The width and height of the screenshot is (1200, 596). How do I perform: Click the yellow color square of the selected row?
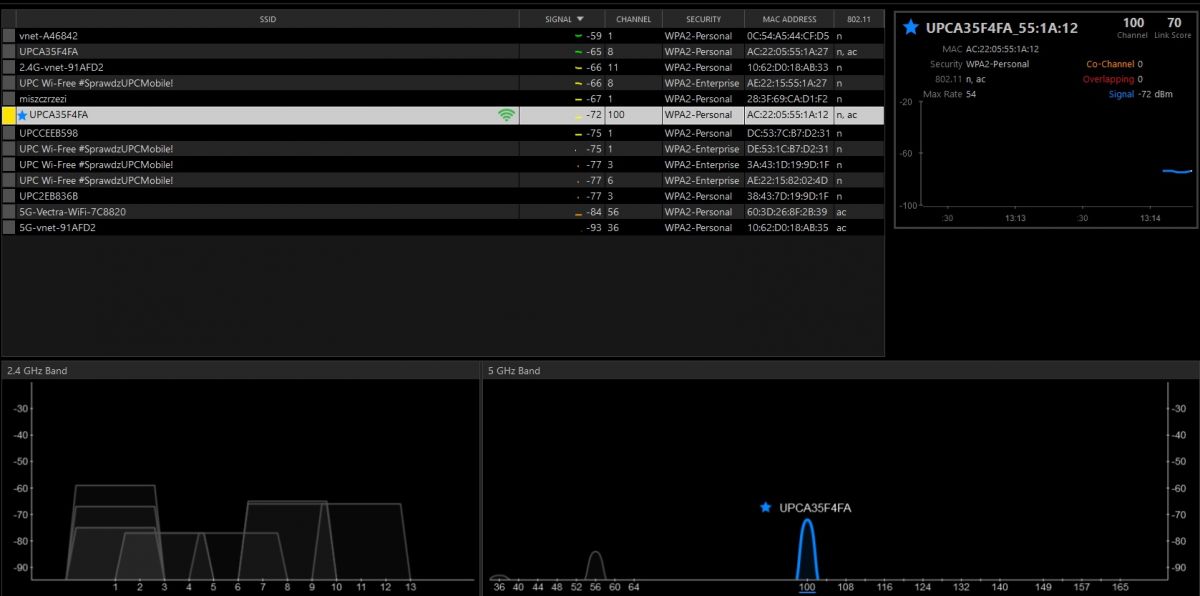9,115
